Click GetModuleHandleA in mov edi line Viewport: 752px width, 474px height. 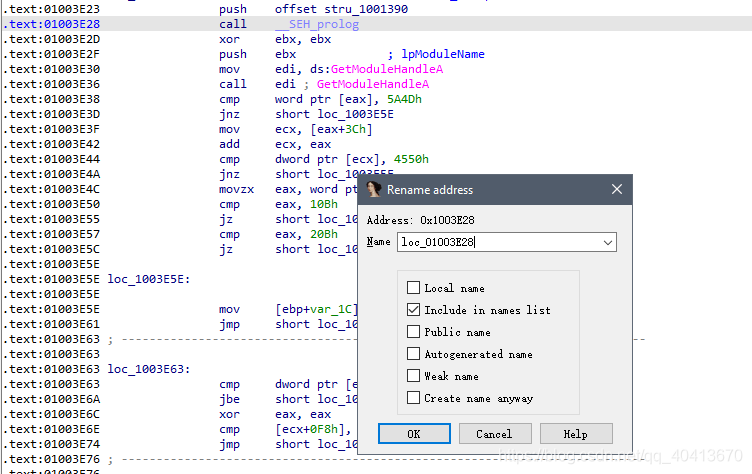pyautogui.click(x=387, y=69)
